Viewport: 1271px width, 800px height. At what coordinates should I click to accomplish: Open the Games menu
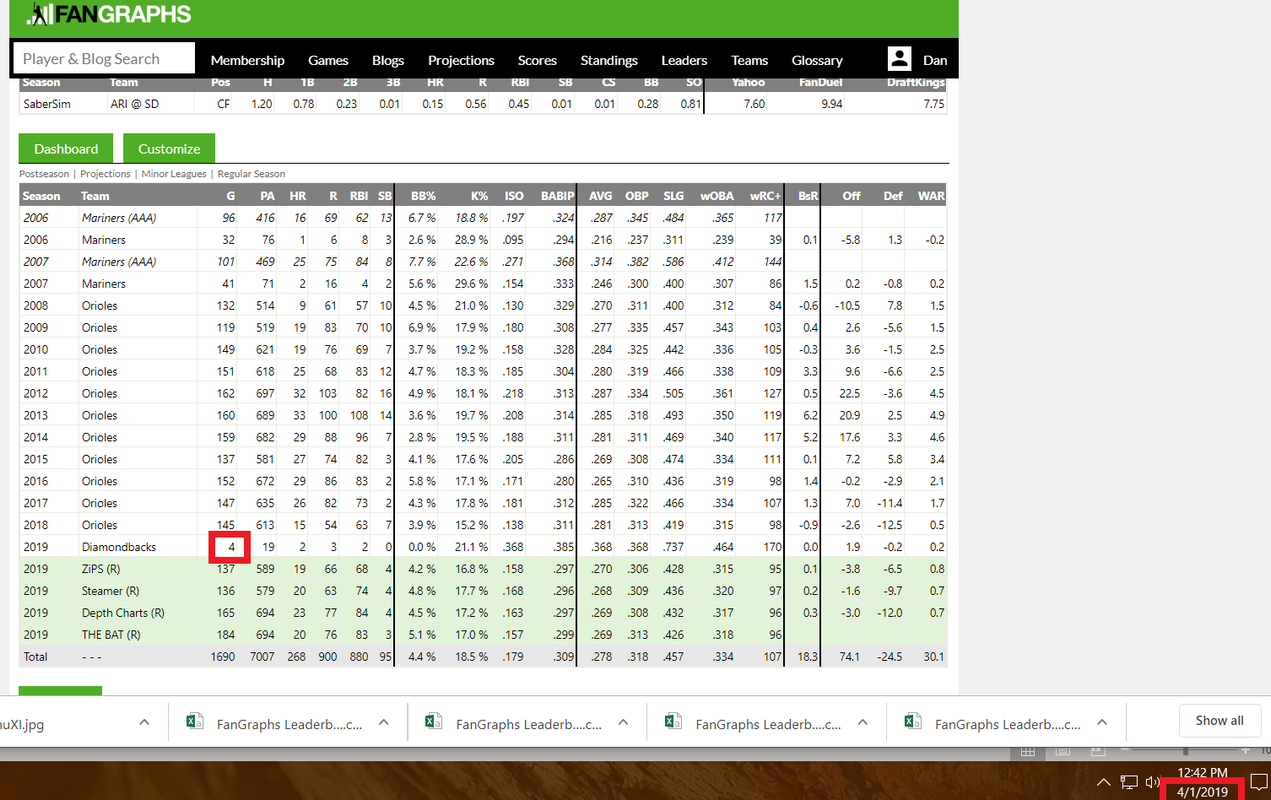click(x=328, y=60)
